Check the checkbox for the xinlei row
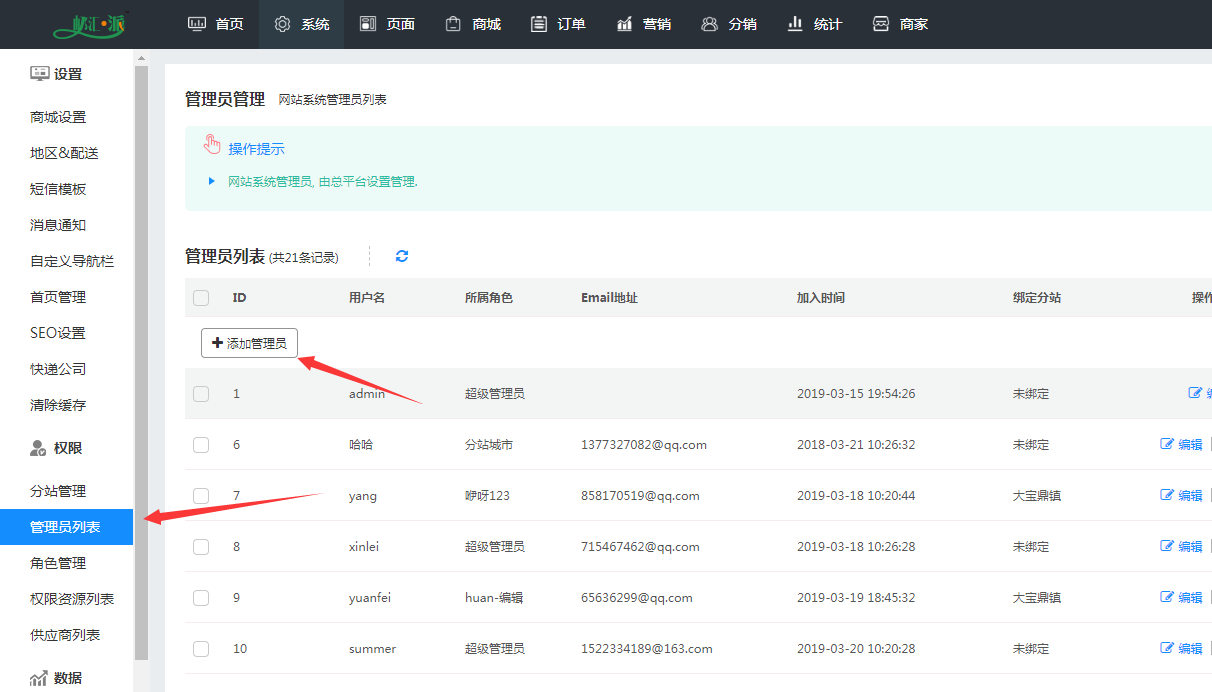Viewport: 1212px width, 692px height. click(201, 547)
